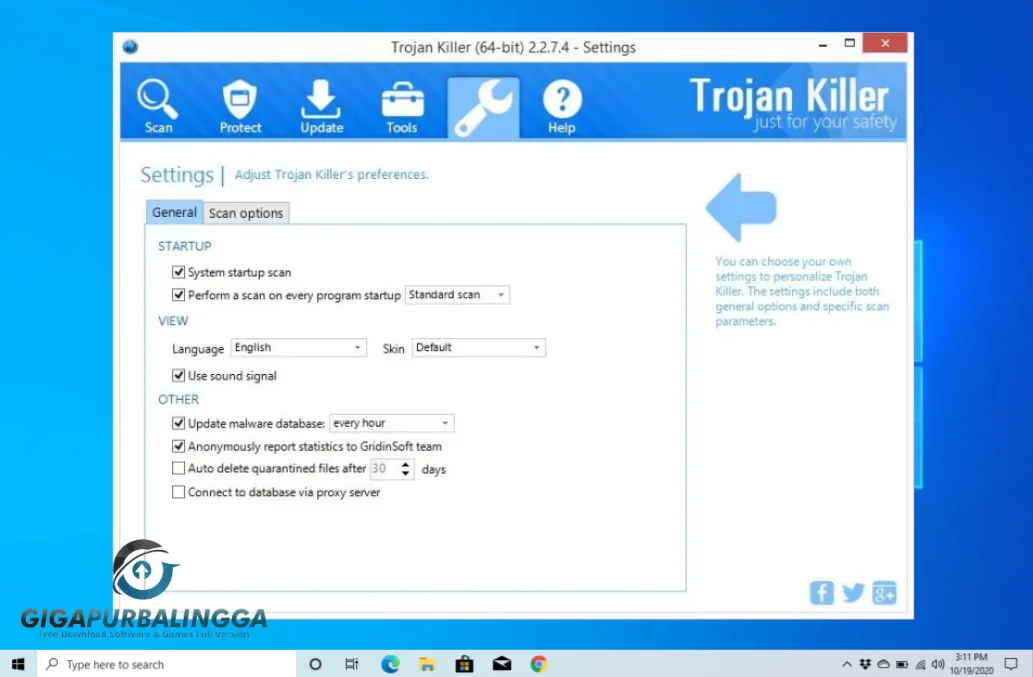The width and height of the screenshot is (1033, 677).
Task: Select the Scan icon in the toolbar
Action: click(x=157, y=101)
